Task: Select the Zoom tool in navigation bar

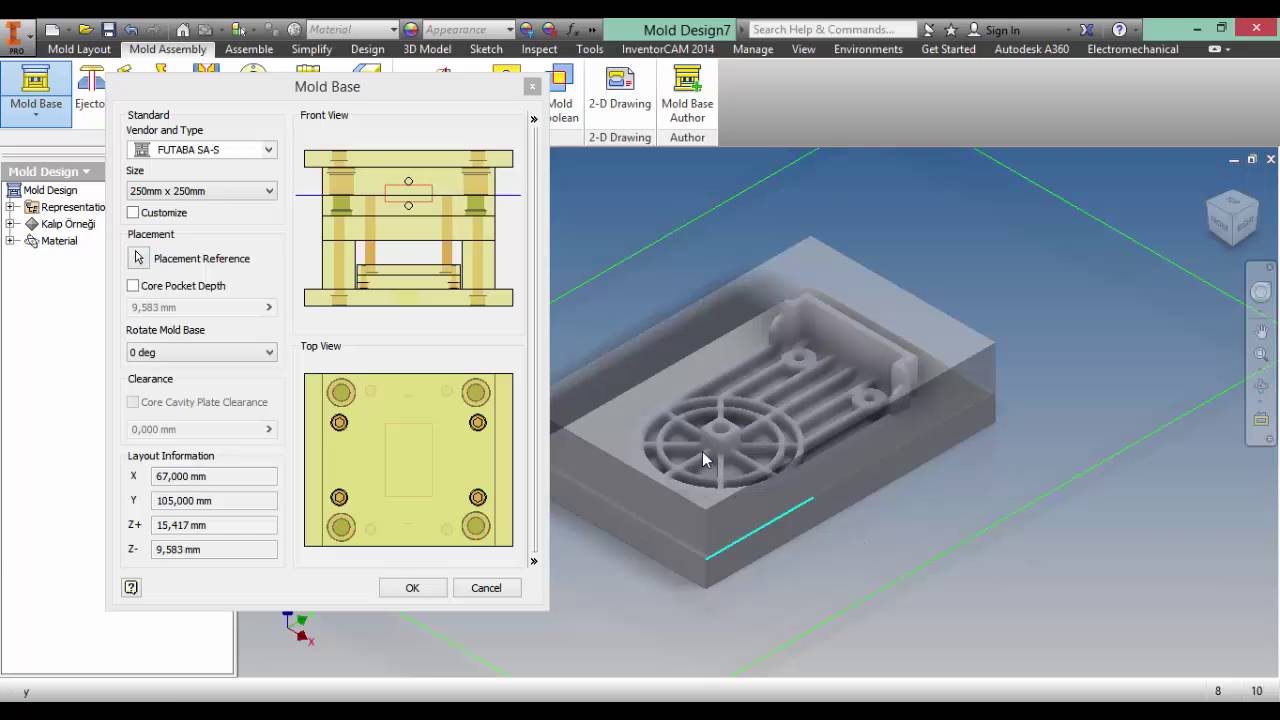Action: (1261, 354)
